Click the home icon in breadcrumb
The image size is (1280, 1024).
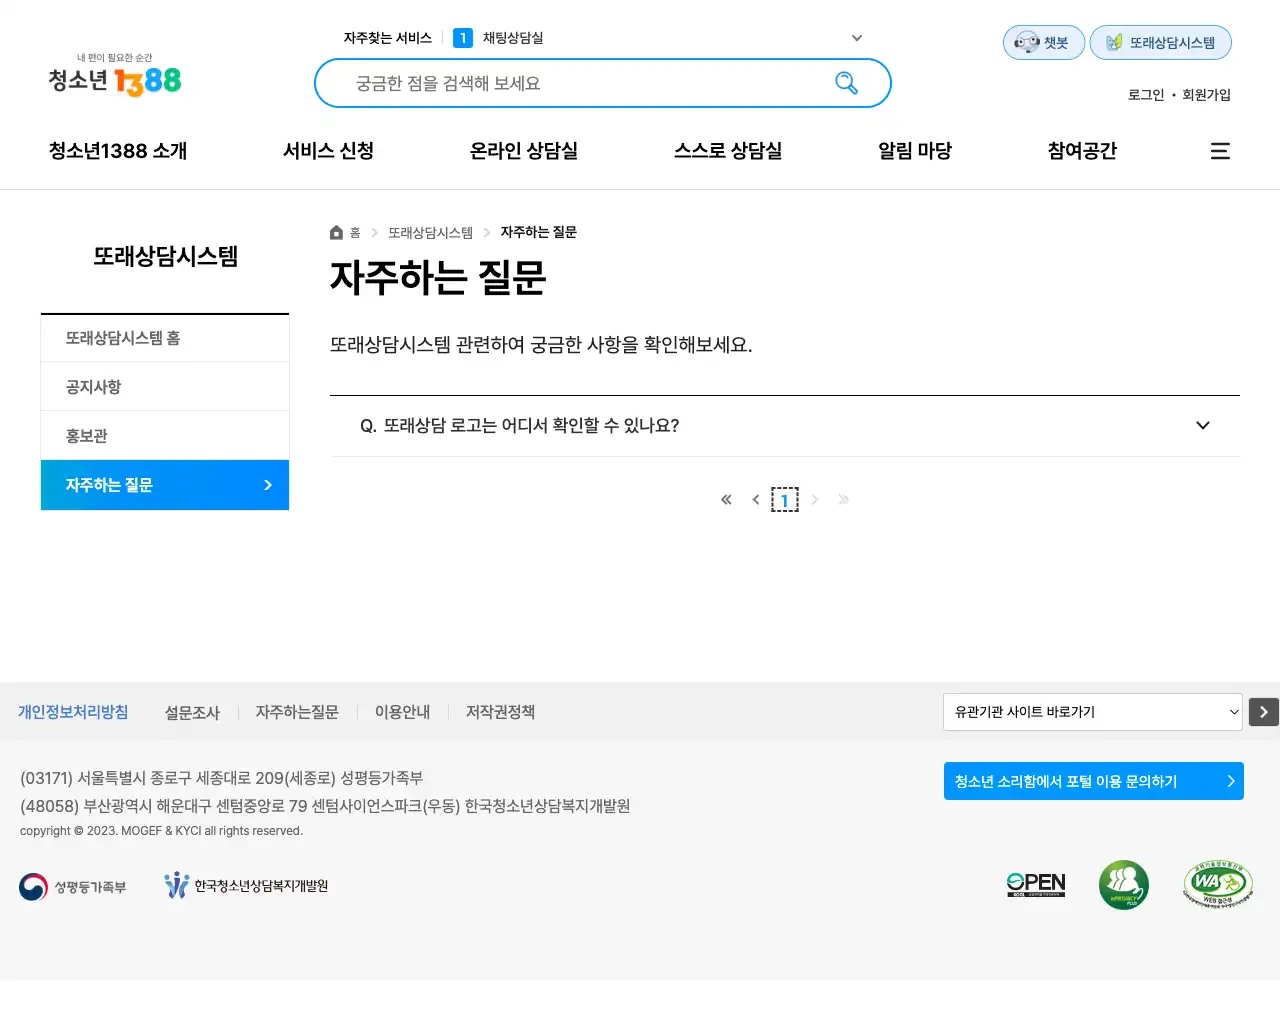coord(336,233)
